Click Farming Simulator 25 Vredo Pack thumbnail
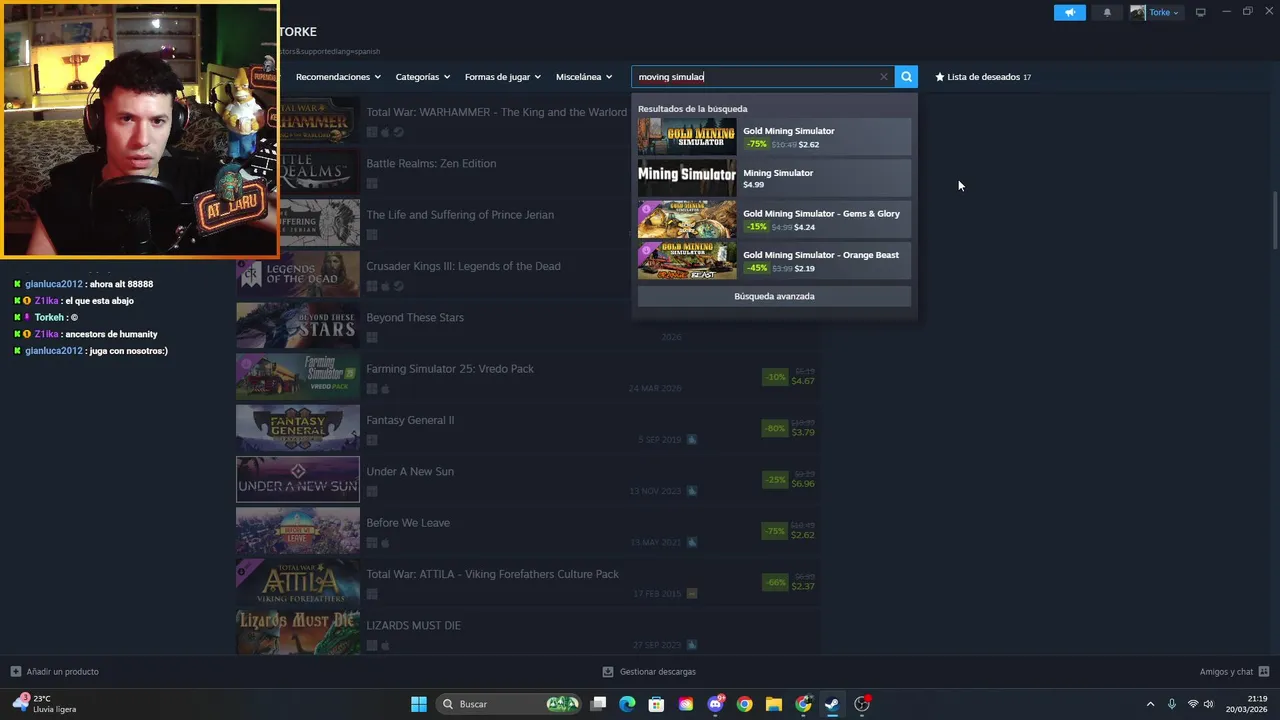The image size is (1280, 720). (298, 377)
